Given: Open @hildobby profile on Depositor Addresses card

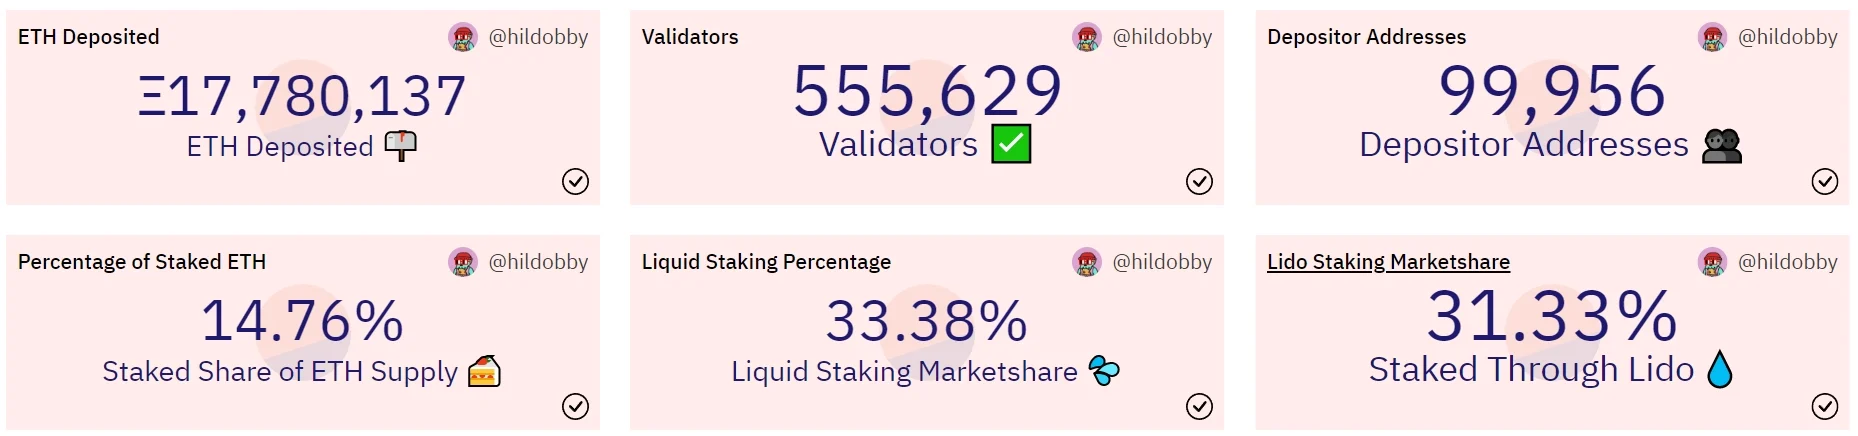Looking at the screenshot, I should point(1788,38).
